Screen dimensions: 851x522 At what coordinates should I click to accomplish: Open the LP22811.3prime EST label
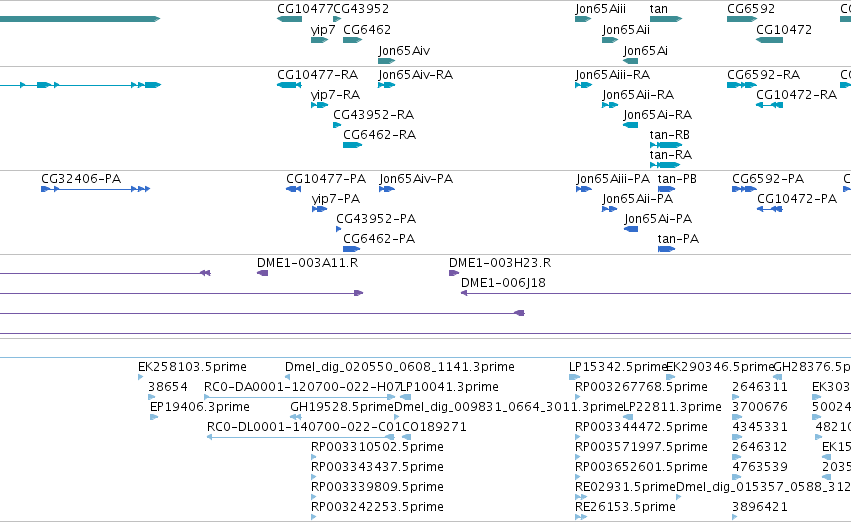coord(672,407)
